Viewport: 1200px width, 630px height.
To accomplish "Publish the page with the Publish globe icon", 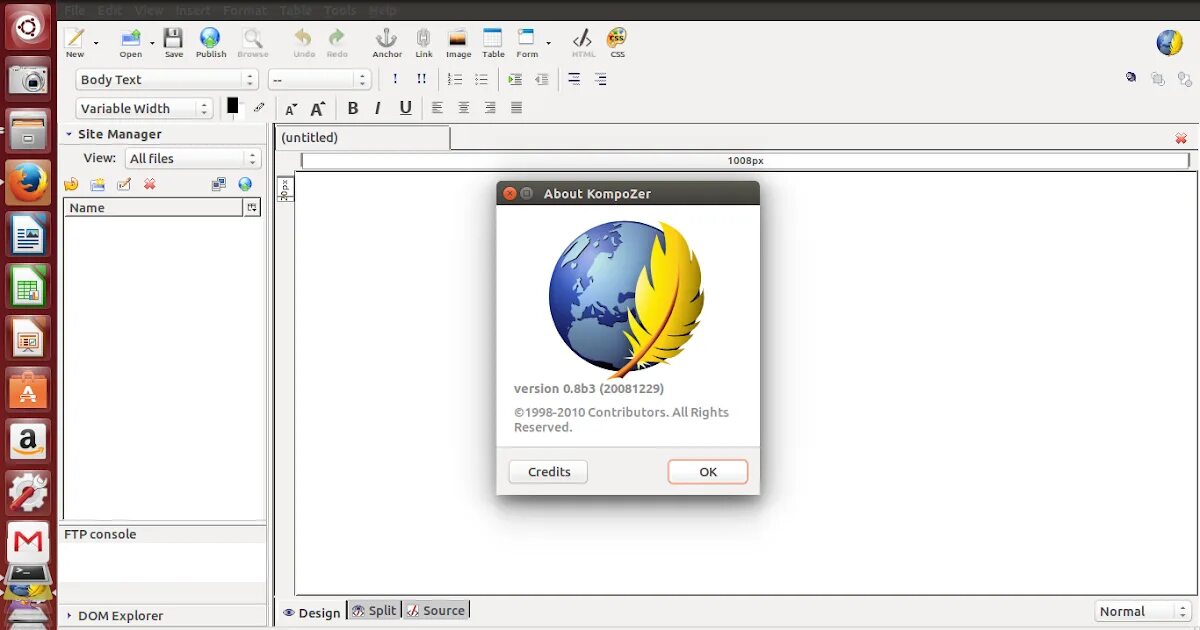I will click(x=210, y=41).
